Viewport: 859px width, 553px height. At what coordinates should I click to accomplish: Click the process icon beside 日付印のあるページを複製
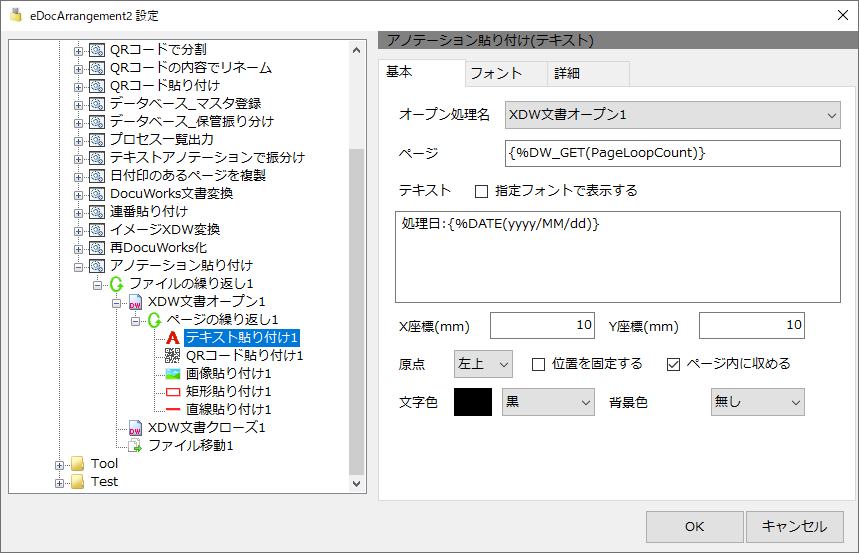(97, 176)
